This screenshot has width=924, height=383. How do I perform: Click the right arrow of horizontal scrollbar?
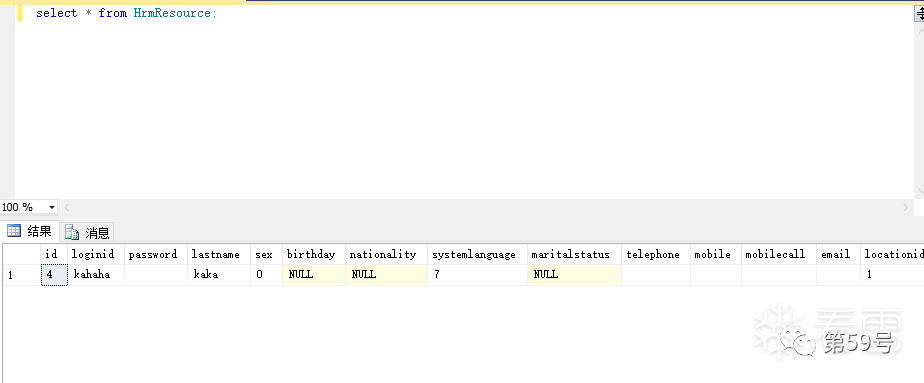tap(905, 207)
